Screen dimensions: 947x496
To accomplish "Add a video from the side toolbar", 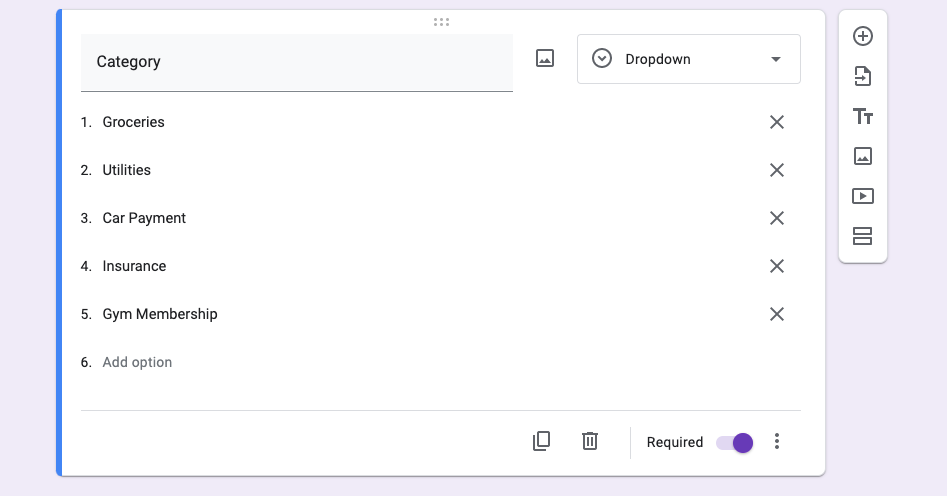I will click(x=863, y=196).
